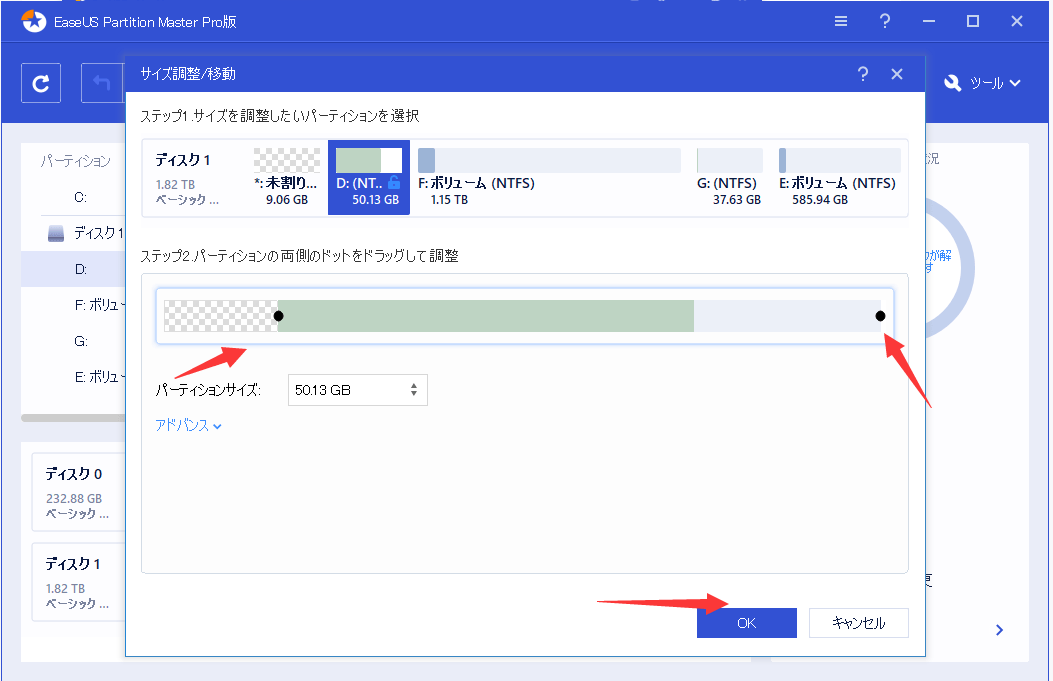Click OK to confirm the resize
Image resolution: width=1053 pixels, height=681 pixels.
click(x=746, y=622)
